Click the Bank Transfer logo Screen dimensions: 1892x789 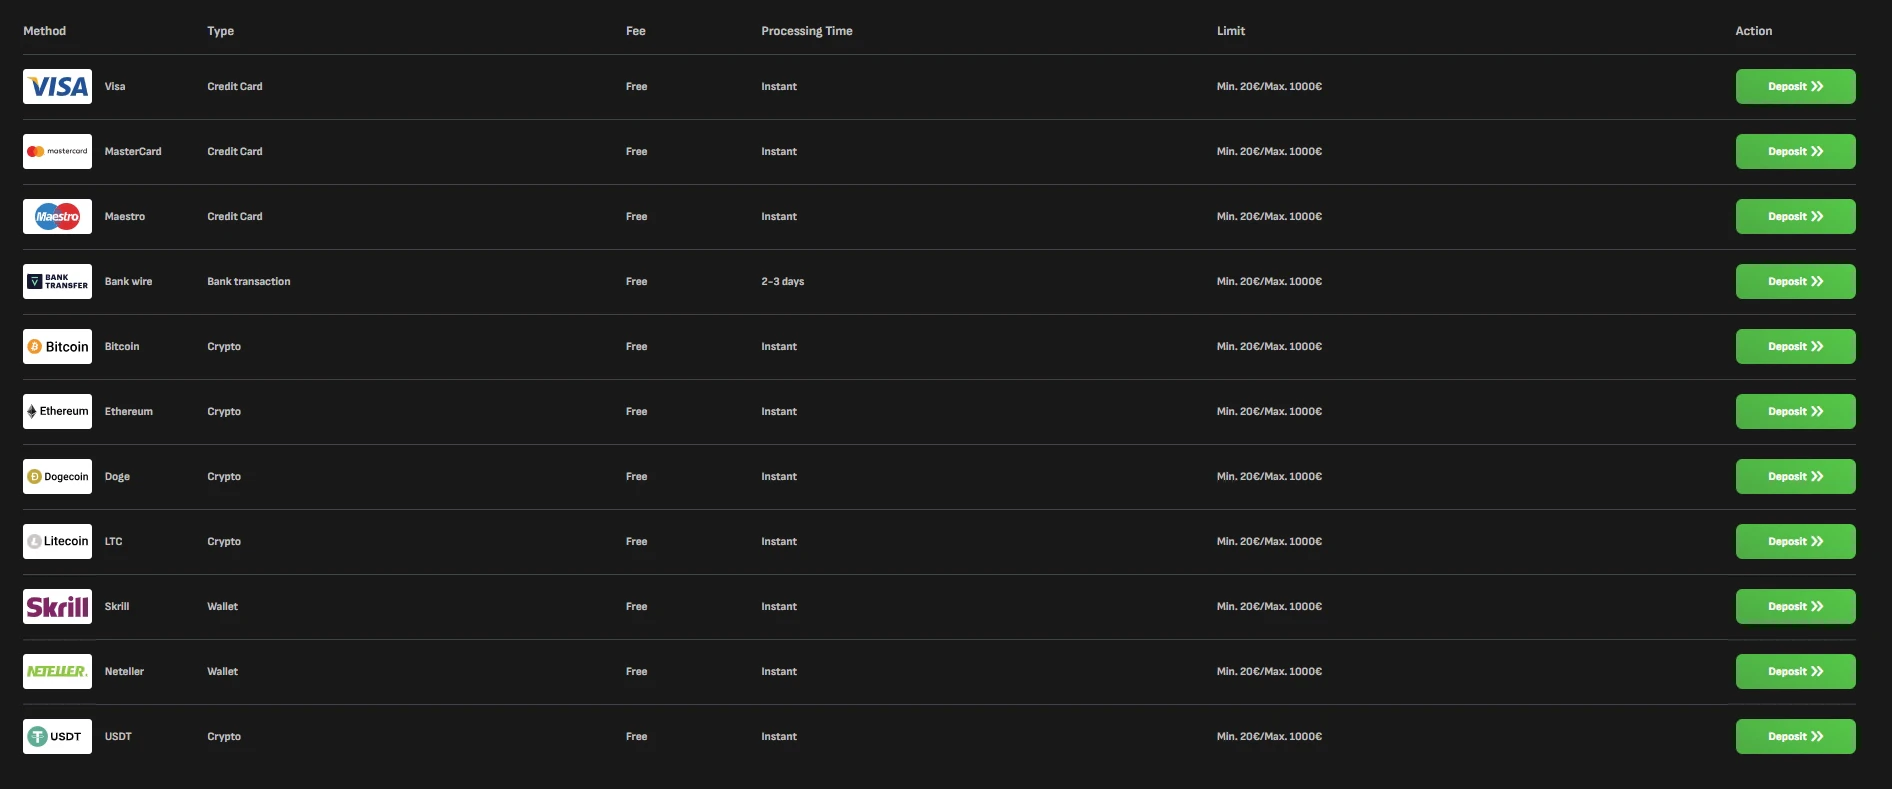point(57,282)
